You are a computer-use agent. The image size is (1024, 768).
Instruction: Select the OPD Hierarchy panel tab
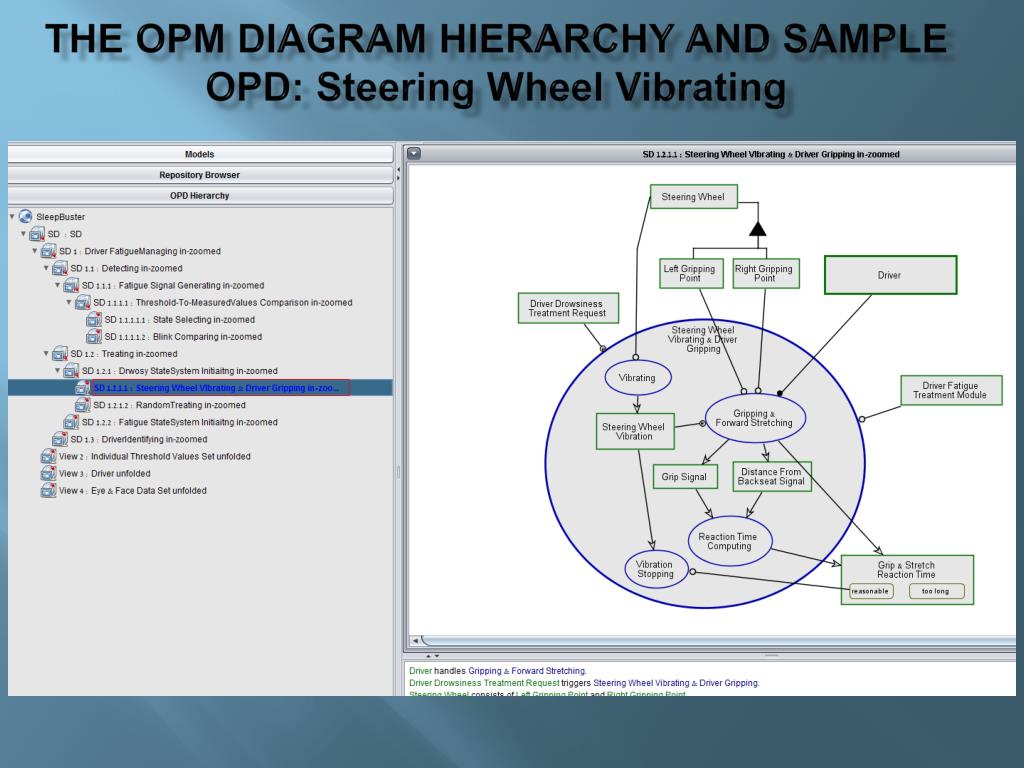coord(200,195)
